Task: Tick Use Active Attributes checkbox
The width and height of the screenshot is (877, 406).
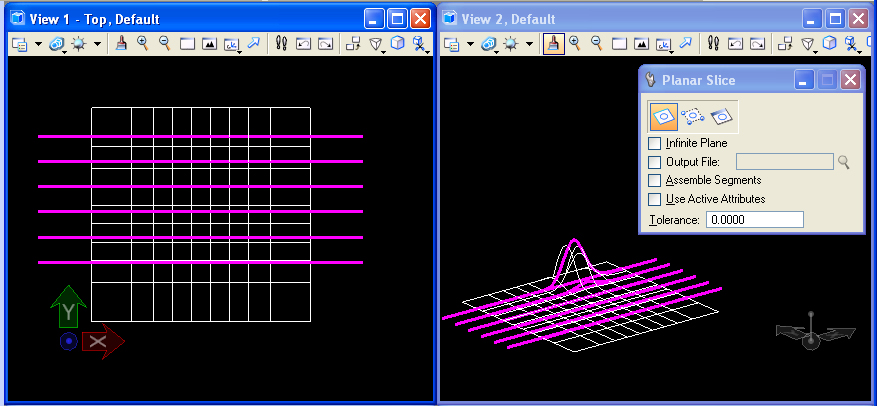Action: pyautogui.click(x=654, y=199)
